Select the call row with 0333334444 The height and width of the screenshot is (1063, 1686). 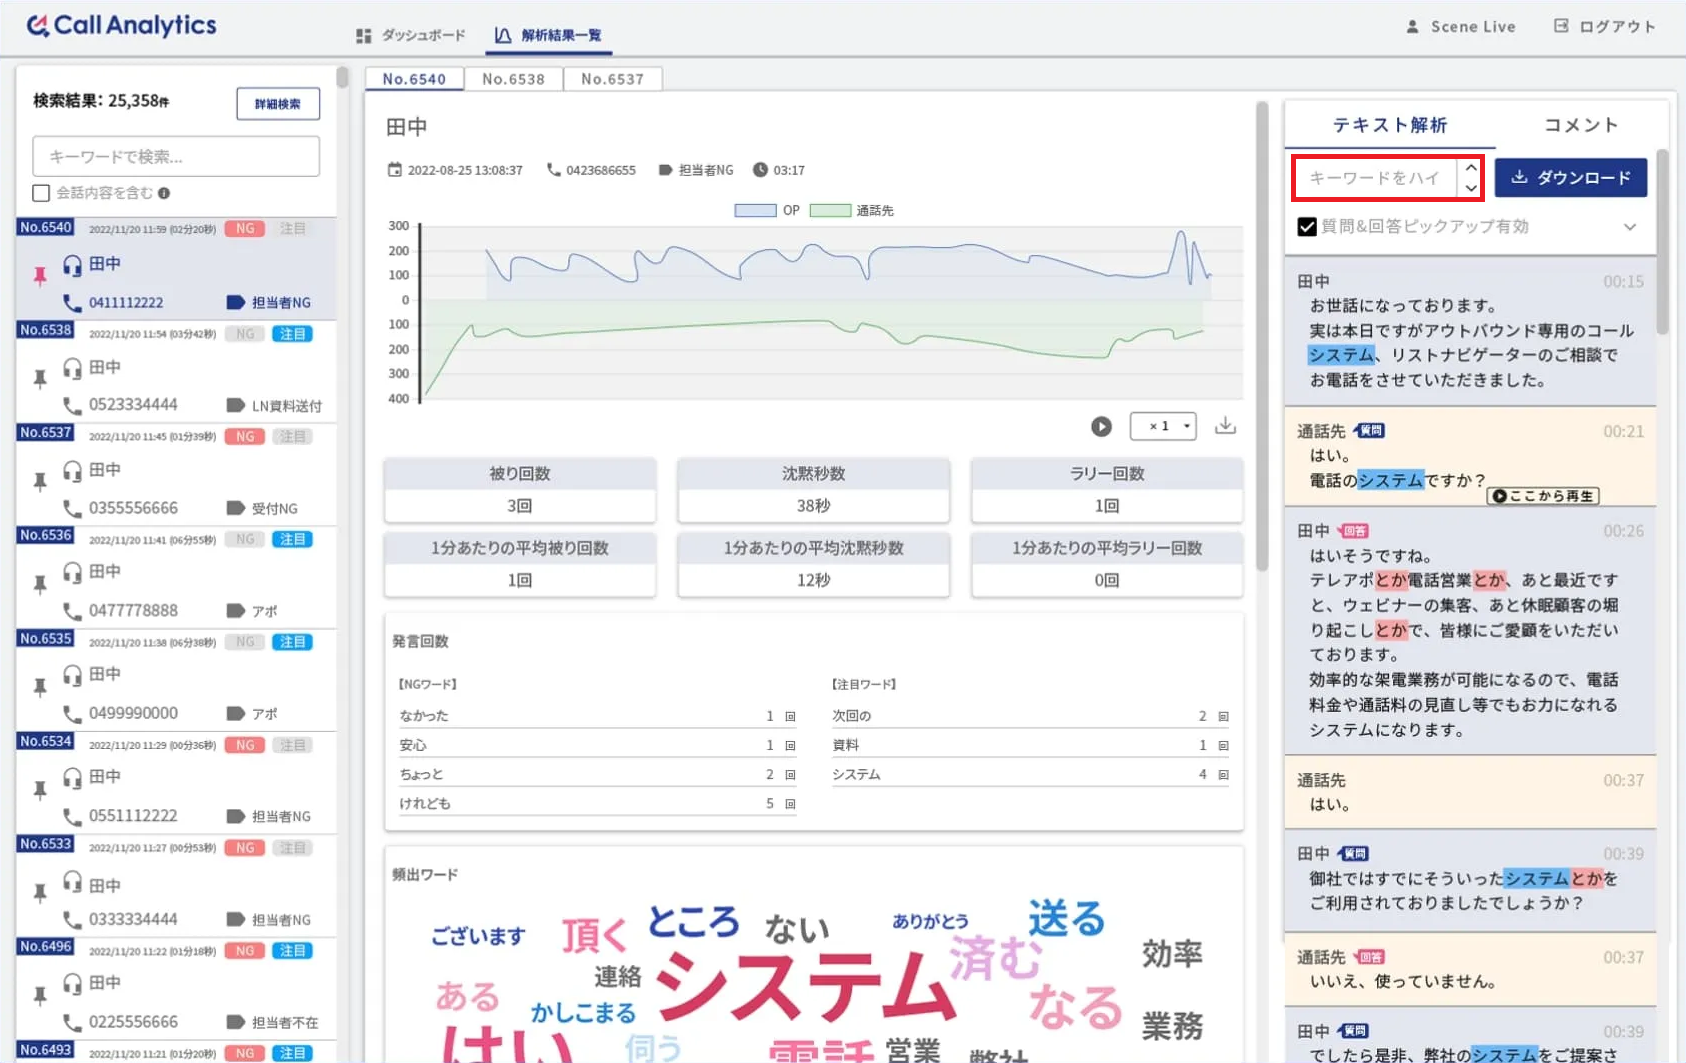click(176, 885)
